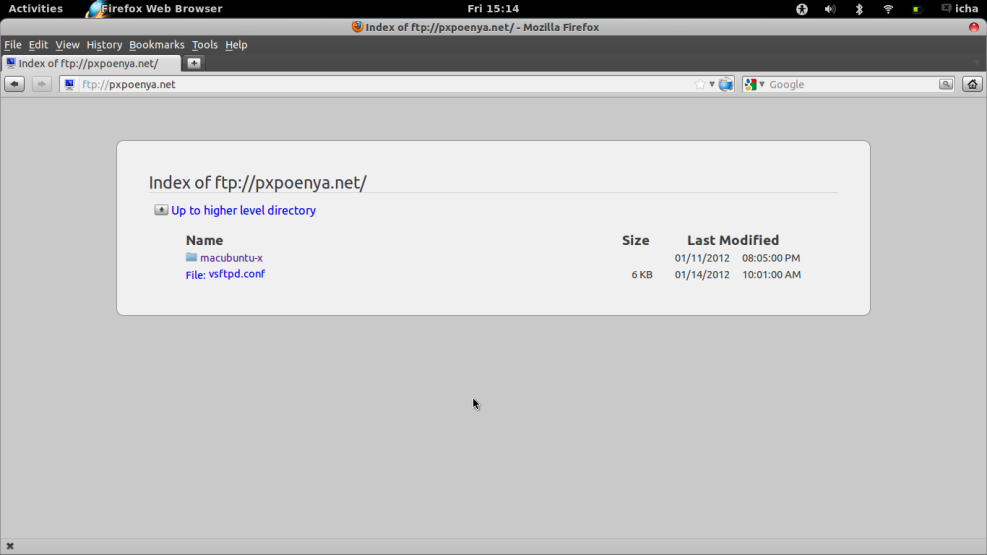Open the History menu
Screen dimensions: 987x555
[104, 45]
